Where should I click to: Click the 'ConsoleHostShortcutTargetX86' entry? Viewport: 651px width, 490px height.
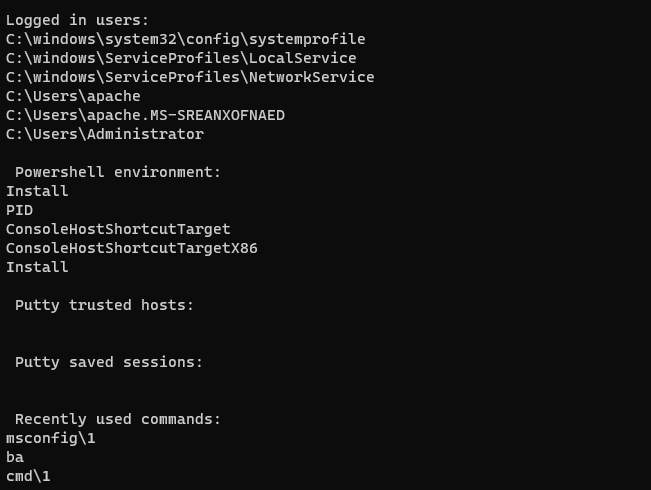131,248
